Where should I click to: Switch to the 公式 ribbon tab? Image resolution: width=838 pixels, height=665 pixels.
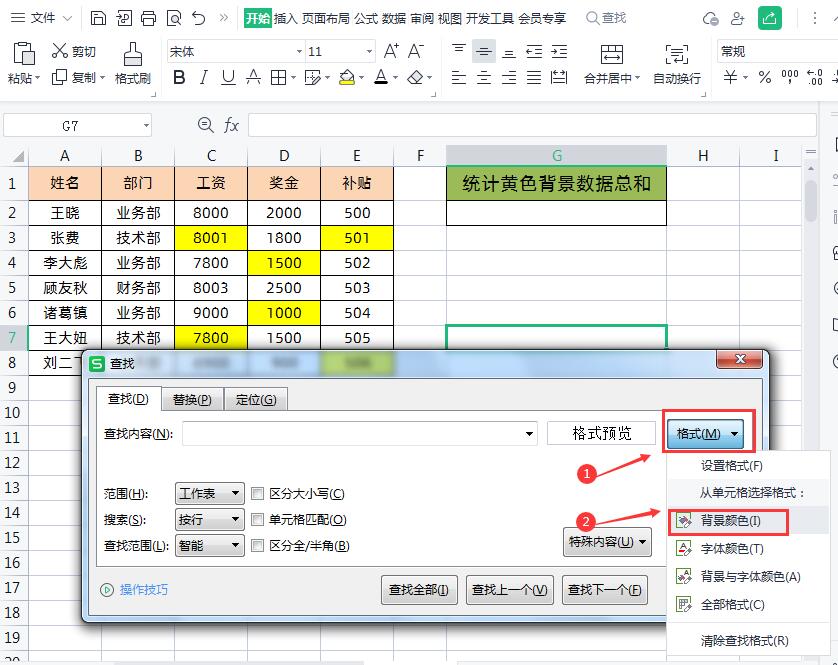click(x=366, y=18)
